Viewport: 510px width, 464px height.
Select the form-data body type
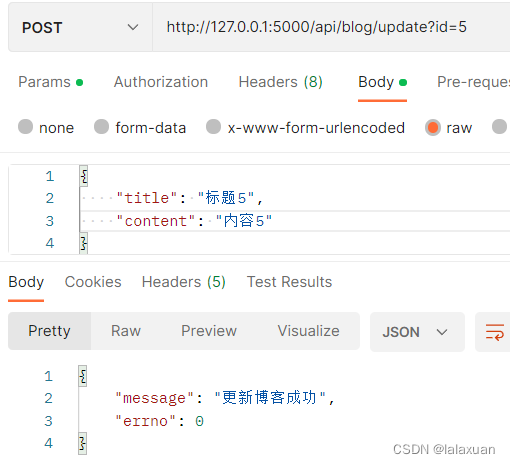(x=140, y=127)
